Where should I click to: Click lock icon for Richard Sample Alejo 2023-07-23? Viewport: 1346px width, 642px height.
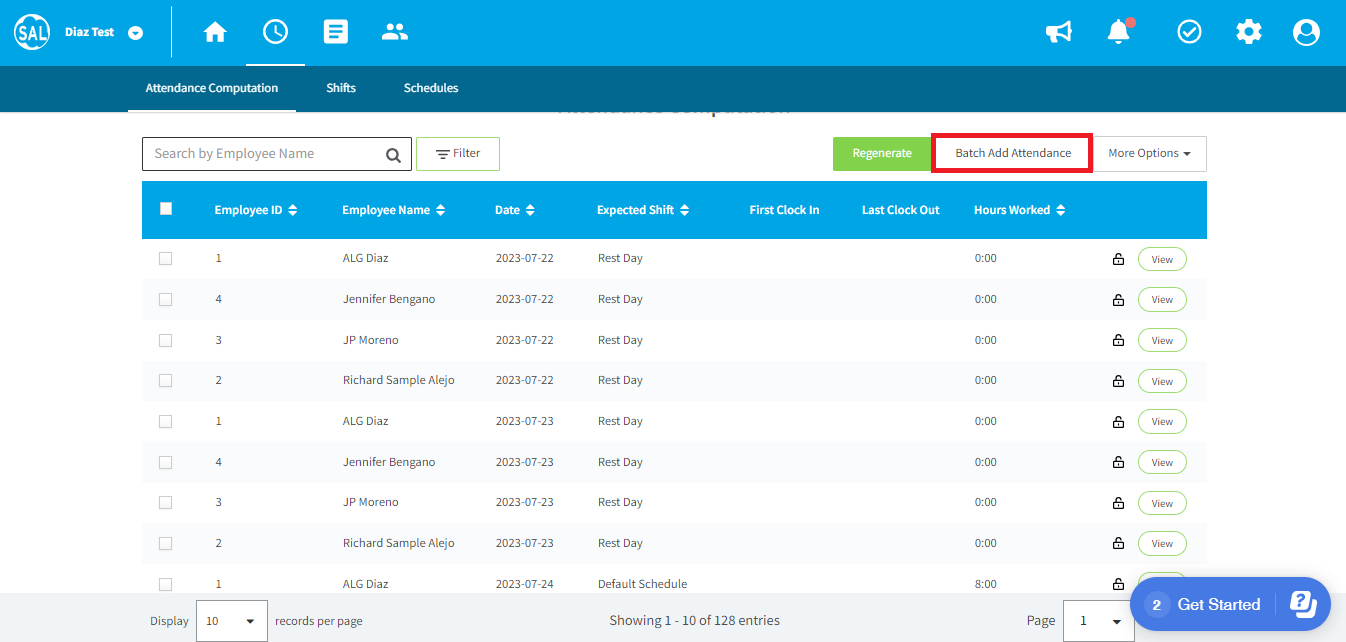point(1118,544)
